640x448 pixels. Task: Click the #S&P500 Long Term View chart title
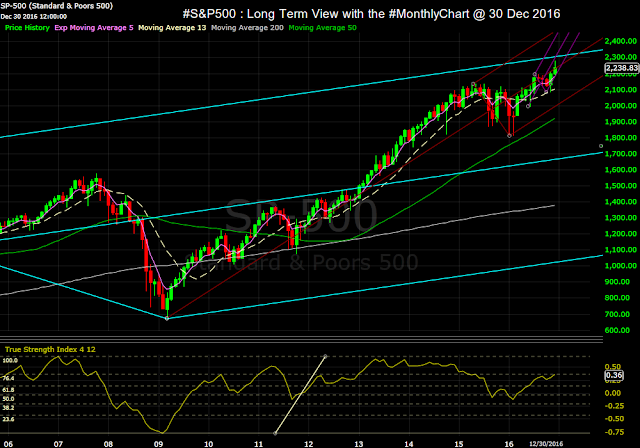point(371,14)
